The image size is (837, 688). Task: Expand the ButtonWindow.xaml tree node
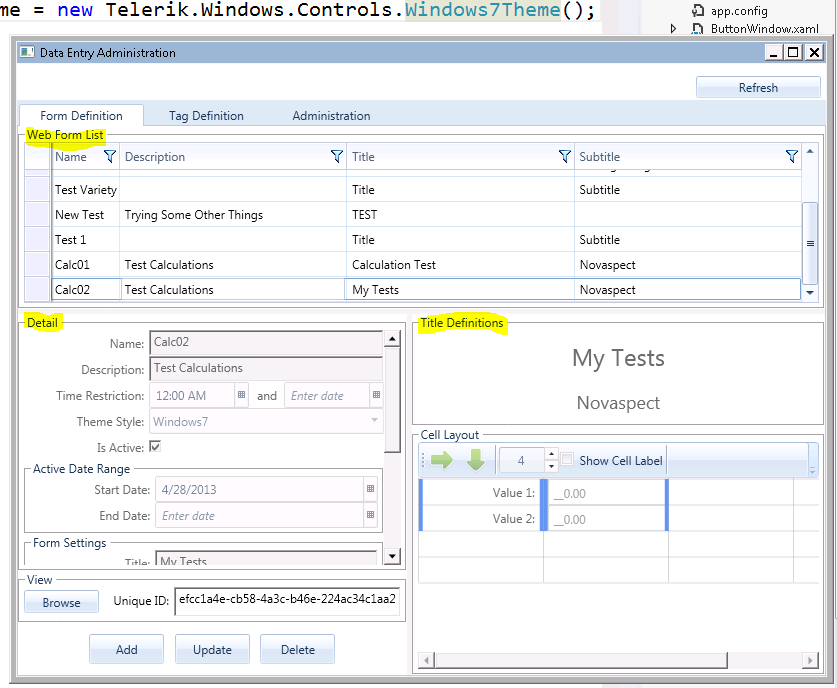[x=673, y=29]
